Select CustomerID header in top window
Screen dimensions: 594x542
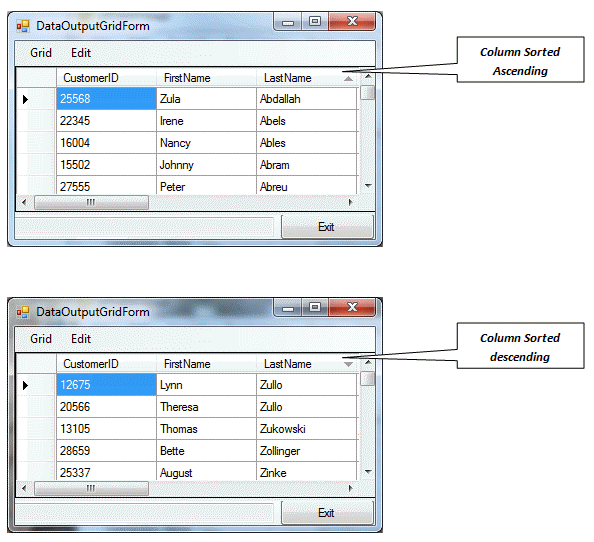click(x=106, y=78)
